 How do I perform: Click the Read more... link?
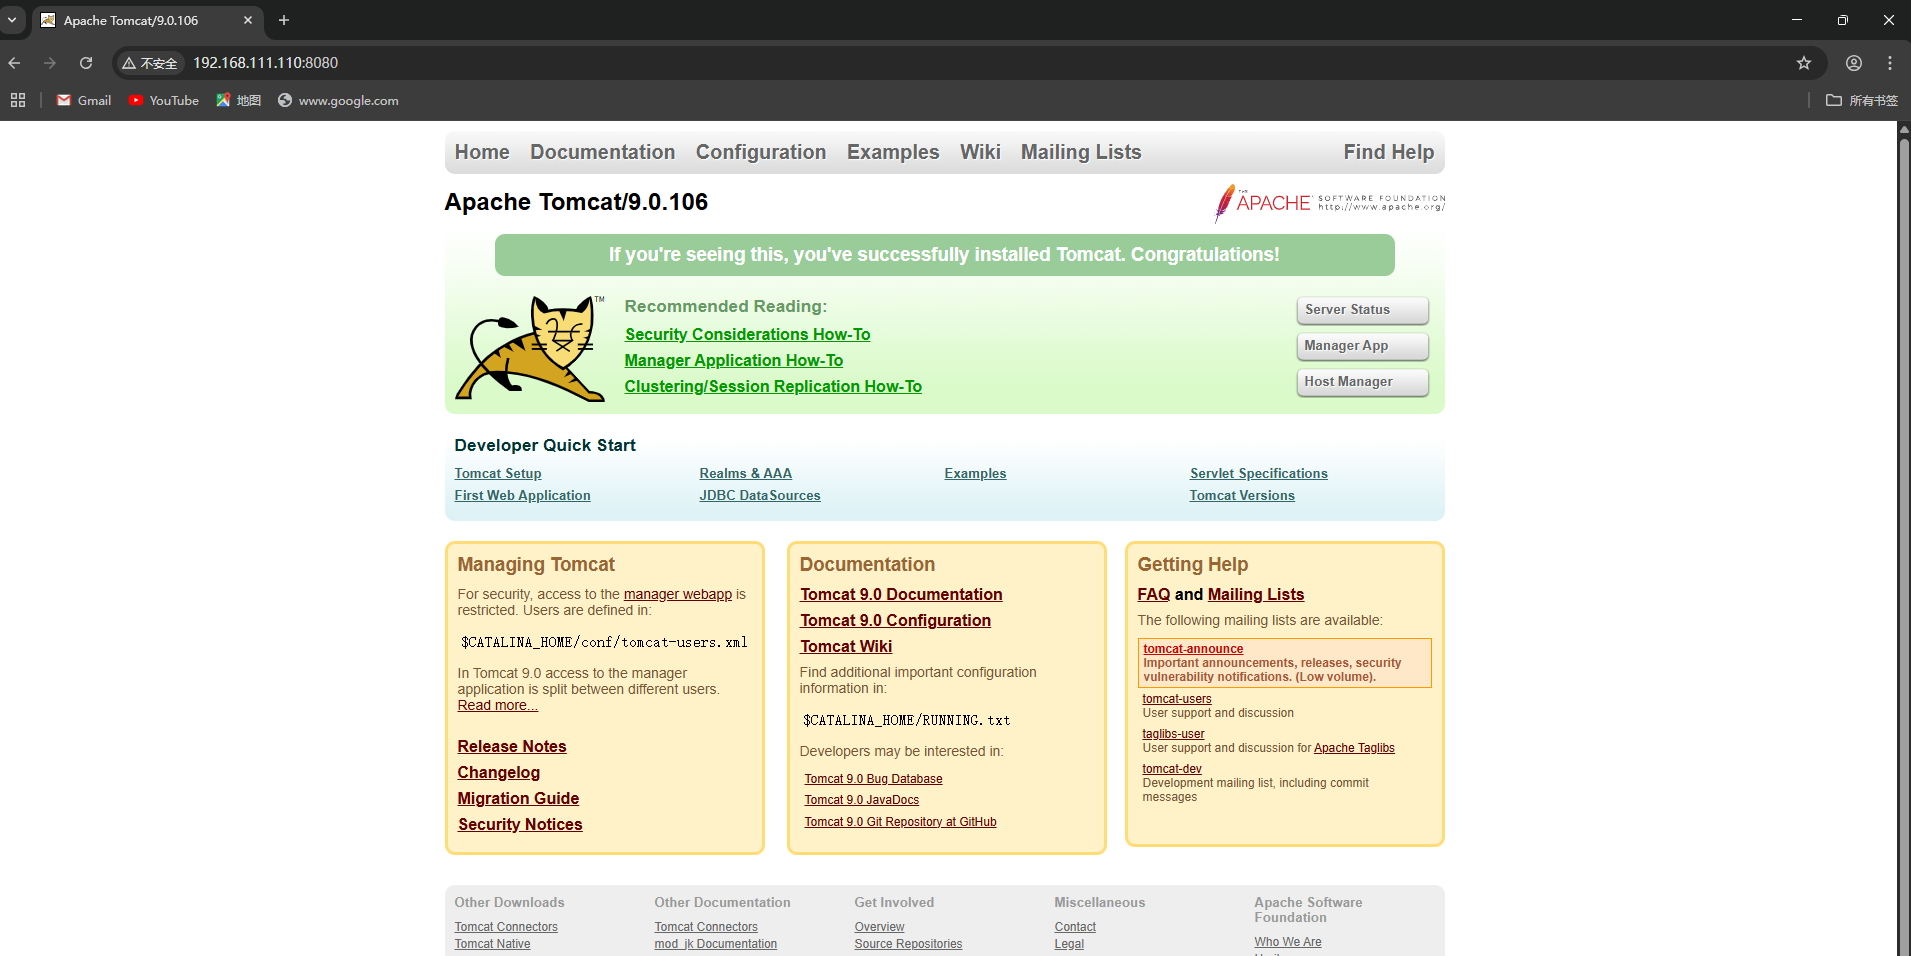(497, 705)
